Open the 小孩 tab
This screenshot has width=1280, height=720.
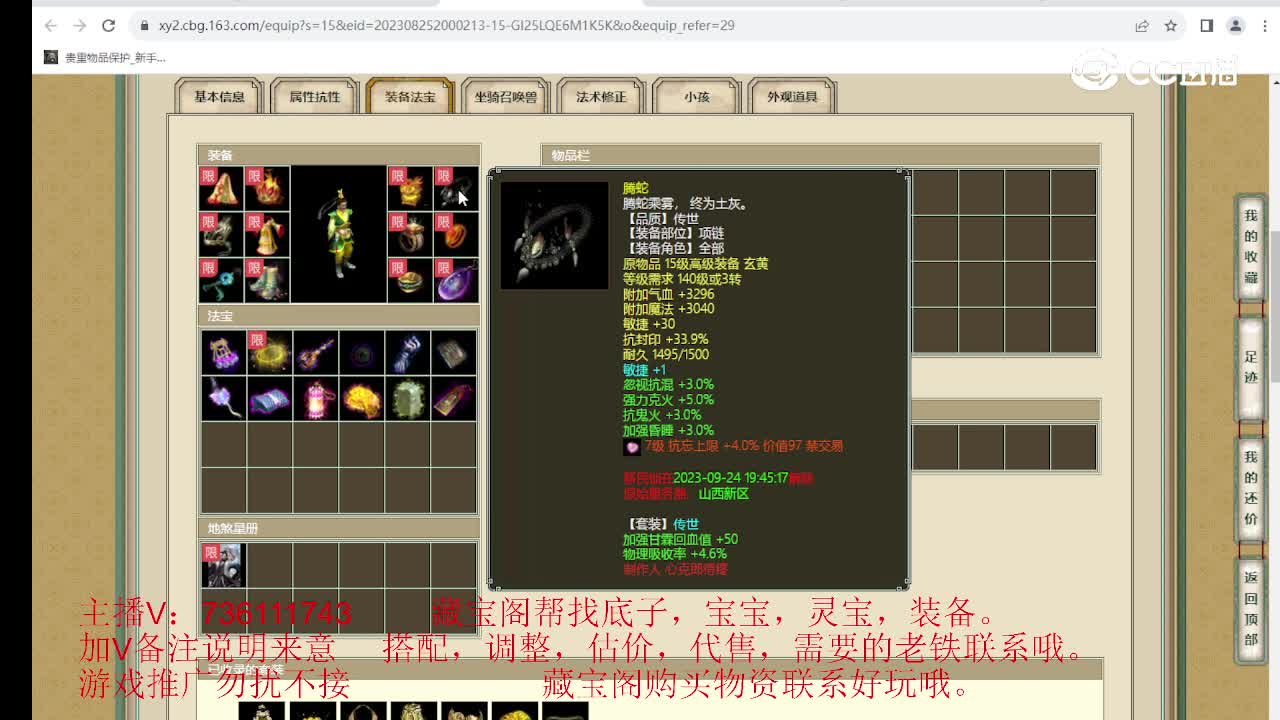pyautogui.click(x=697, y=97)
